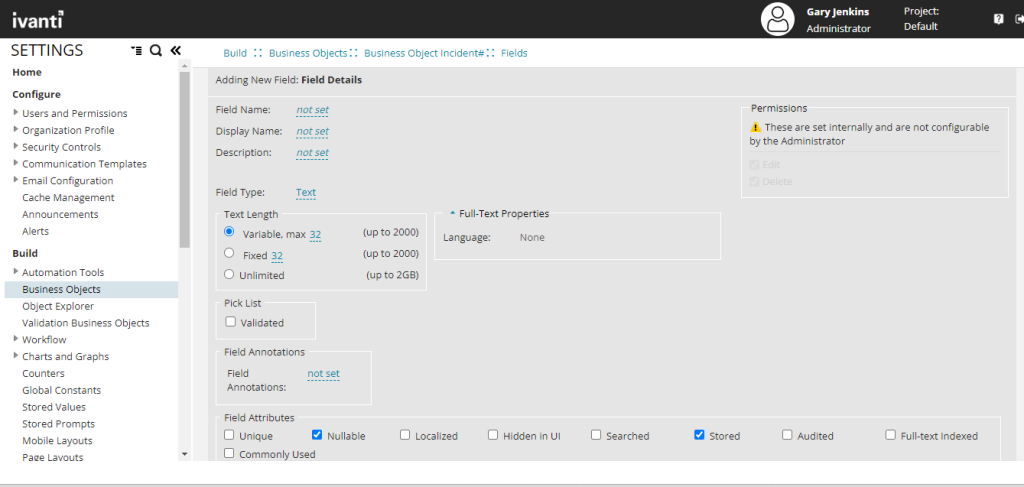
Task: Expand Workflow tree node
Action: click(16, 339)
